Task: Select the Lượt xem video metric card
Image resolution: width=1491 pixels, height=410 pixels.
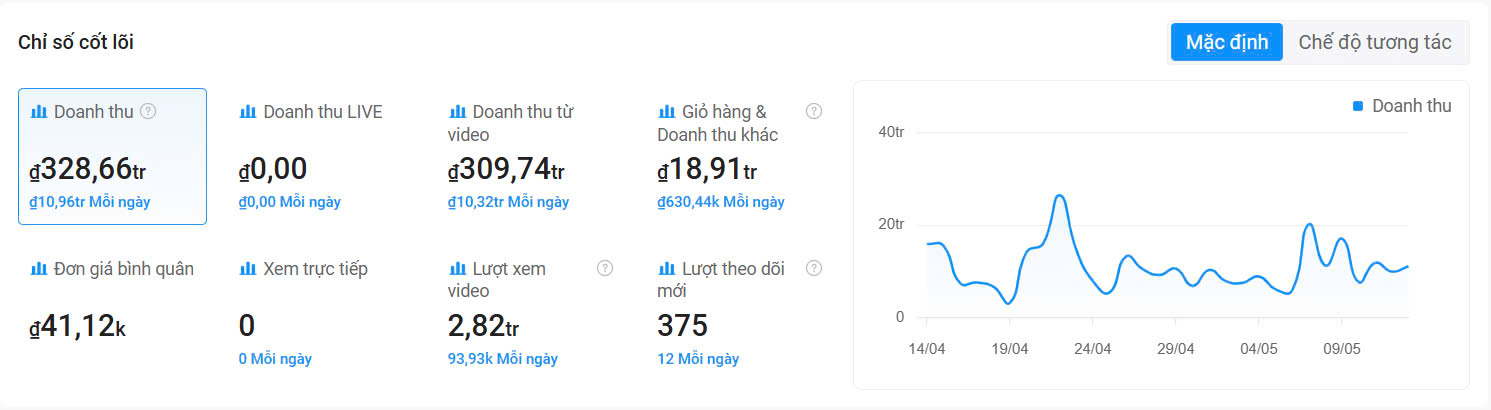Action: click(530, 313)
